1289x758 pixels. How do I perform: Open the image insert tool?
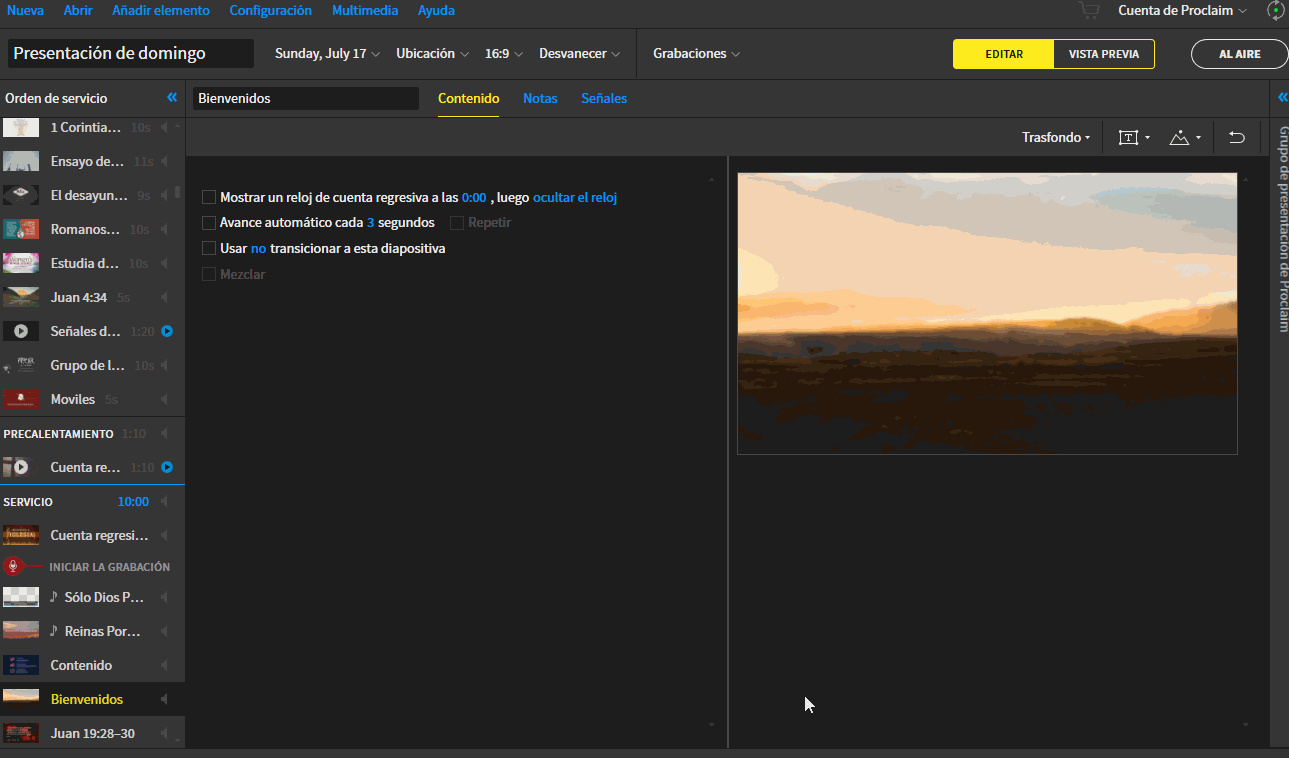(x=1184, y=137)
